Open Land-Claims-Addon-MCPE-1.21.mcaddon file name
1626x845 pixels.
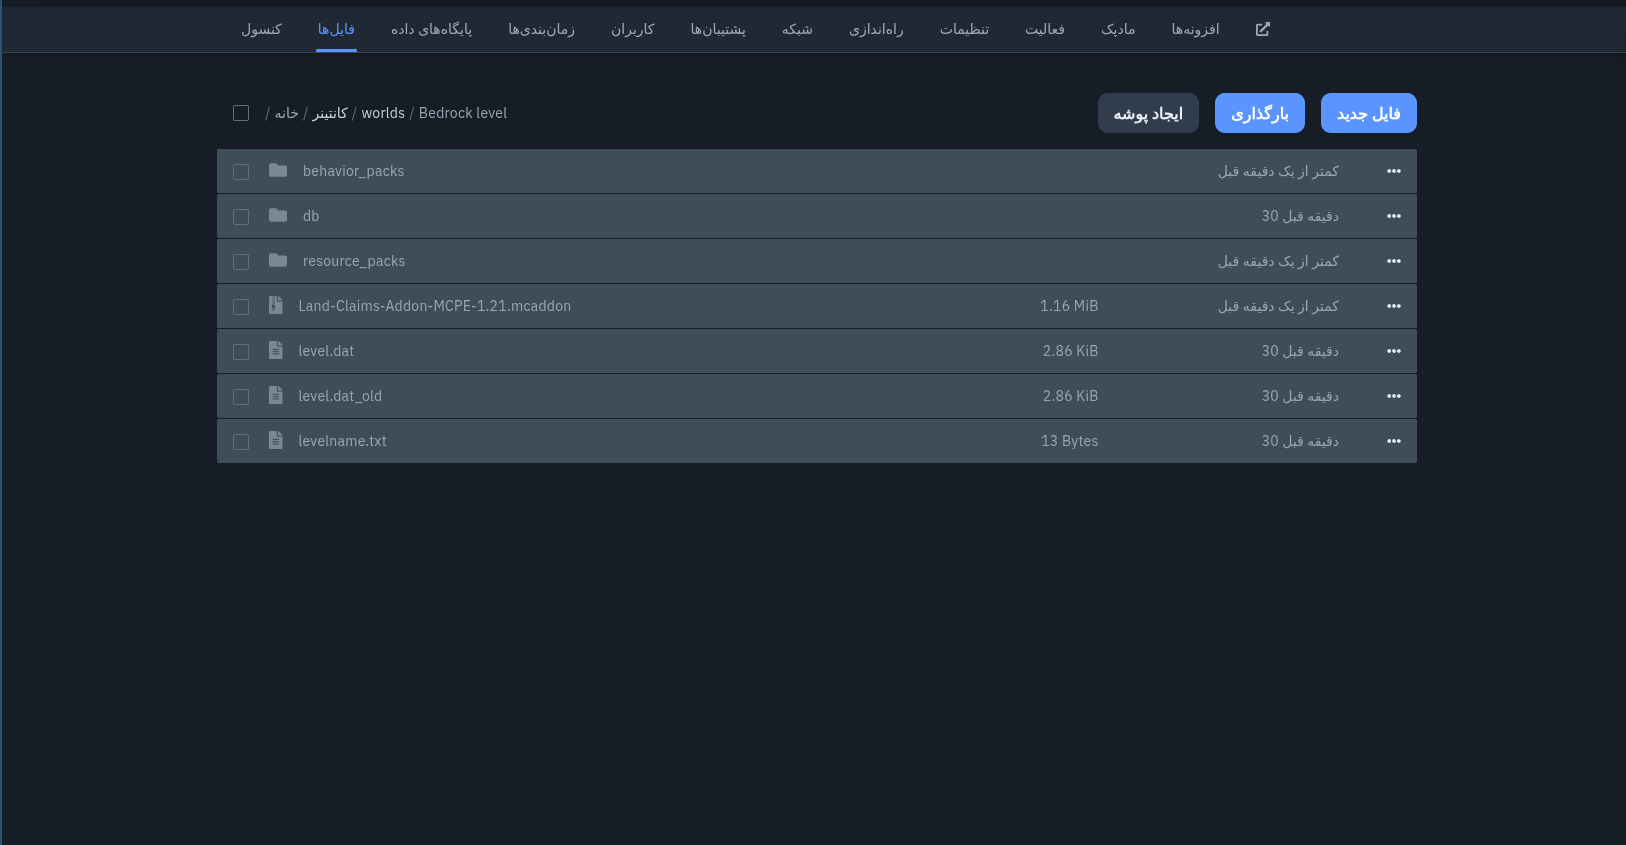pos(435,306)
